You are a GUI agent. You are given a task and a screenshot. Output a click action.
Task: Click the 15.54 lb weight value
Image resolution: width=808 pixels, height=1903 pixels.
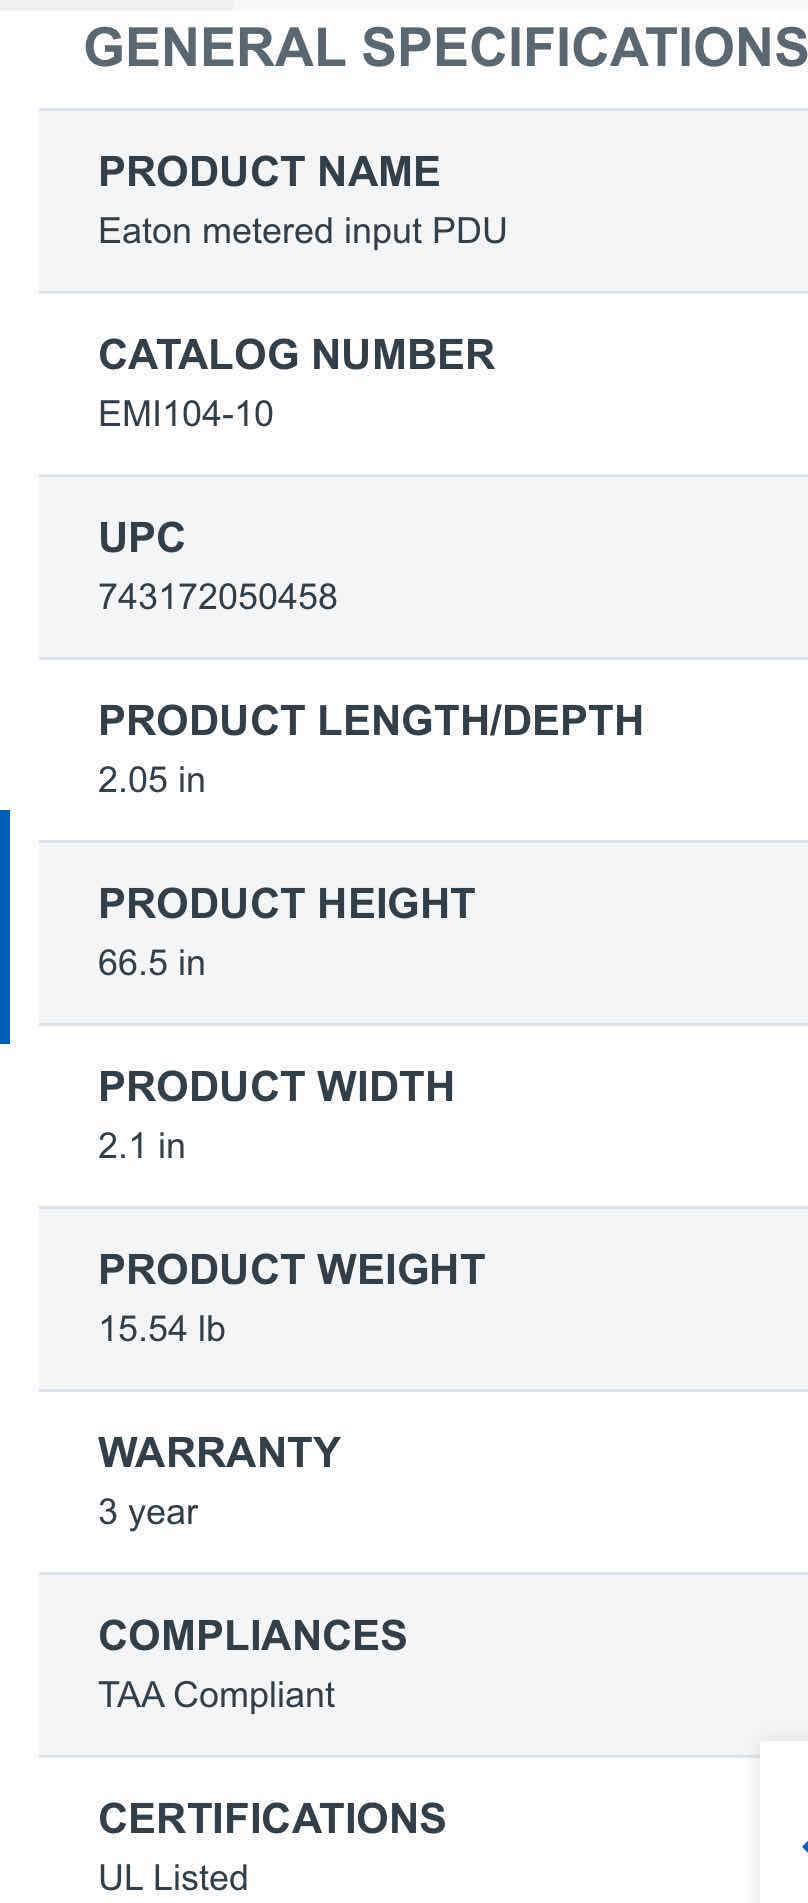(161, 1329)
